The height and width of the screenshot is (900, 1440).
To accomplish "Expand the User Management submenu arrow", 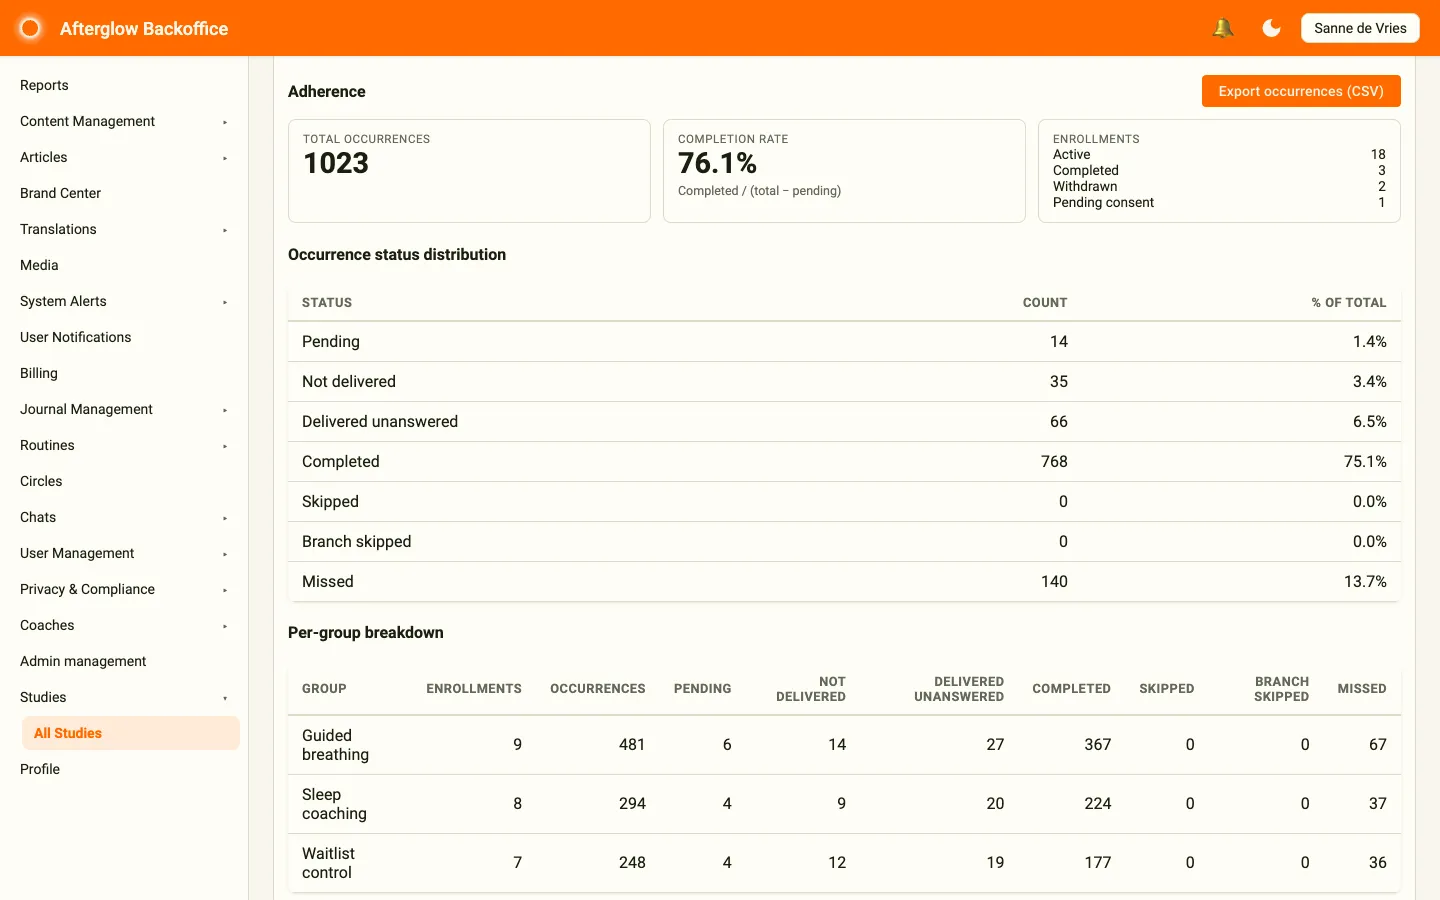I will 225,554.
